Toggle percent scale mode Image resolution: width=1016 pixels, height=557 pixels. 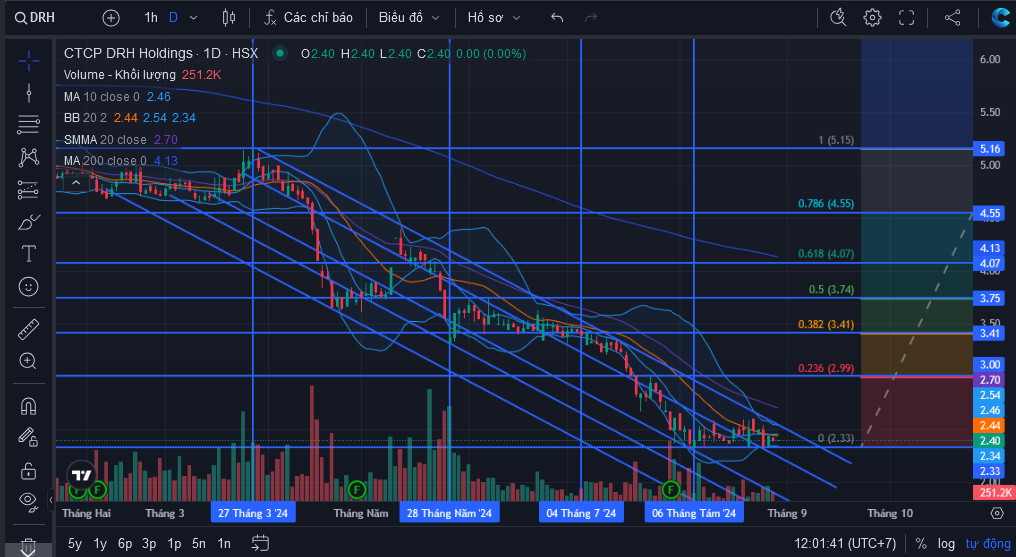pos(921,543)
